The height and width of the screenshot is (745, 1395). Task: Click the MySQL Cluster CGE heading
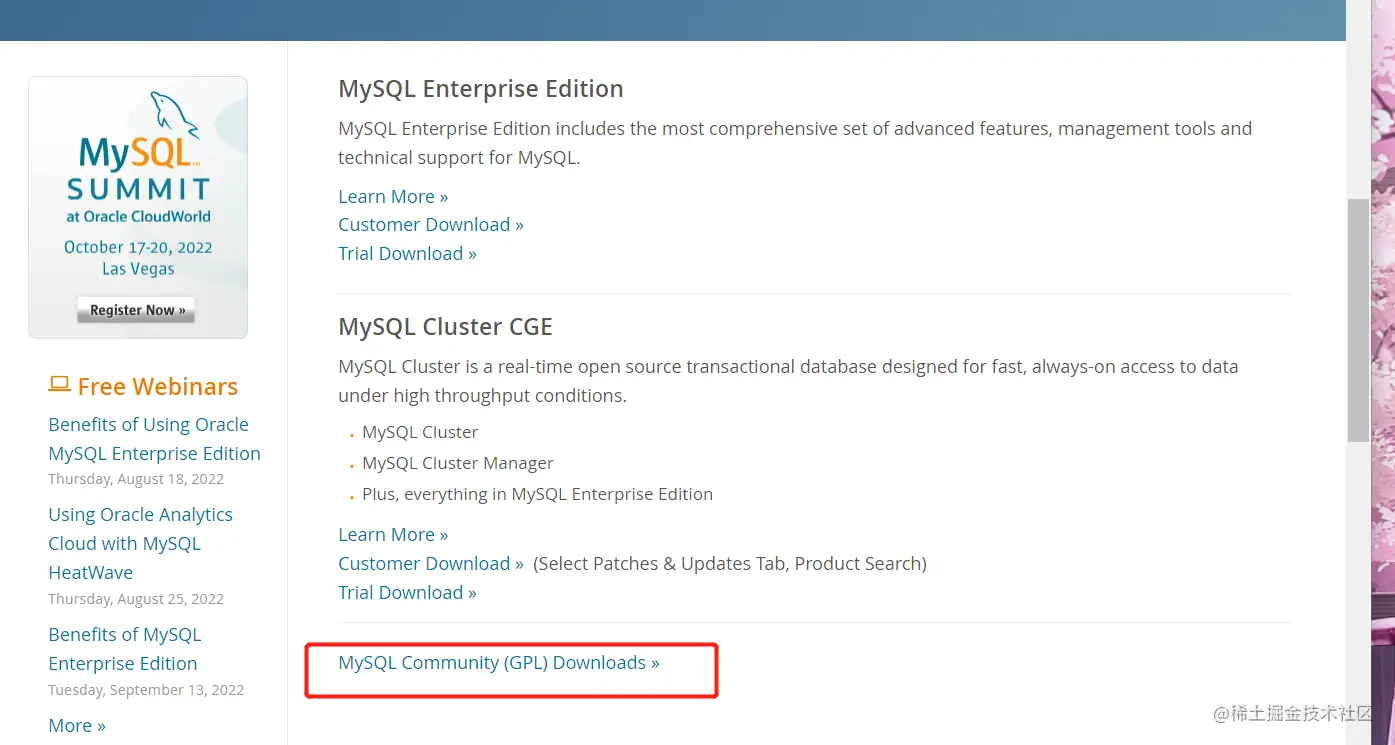point(445,327)
